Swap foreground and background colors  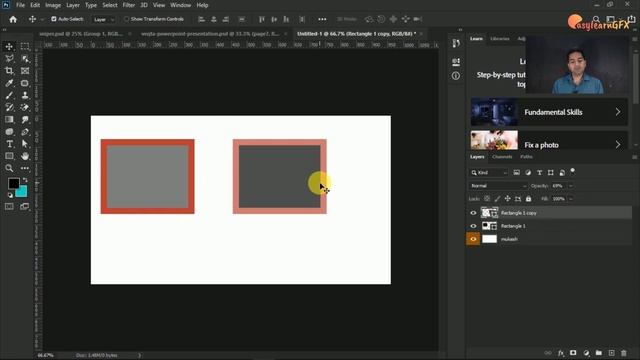tap(25, 180)
